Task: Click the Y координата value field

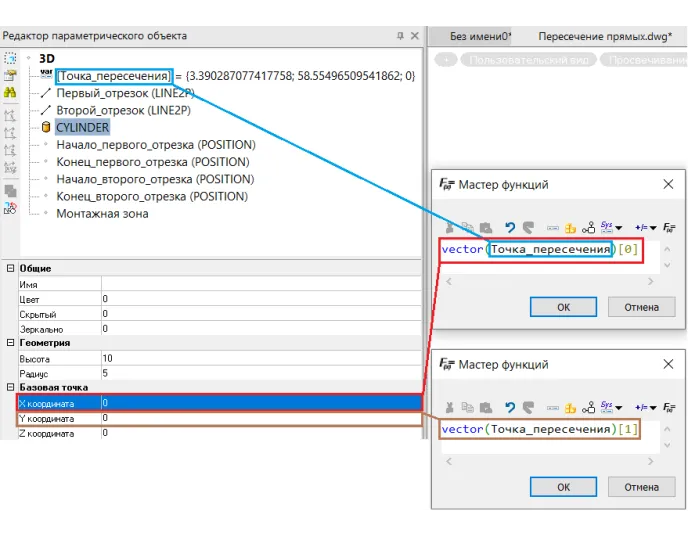Action: coord(261,418)
